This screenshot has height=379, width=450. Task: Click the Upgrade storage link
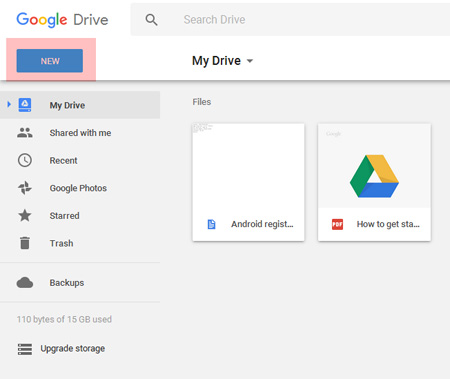pos(73,349)
